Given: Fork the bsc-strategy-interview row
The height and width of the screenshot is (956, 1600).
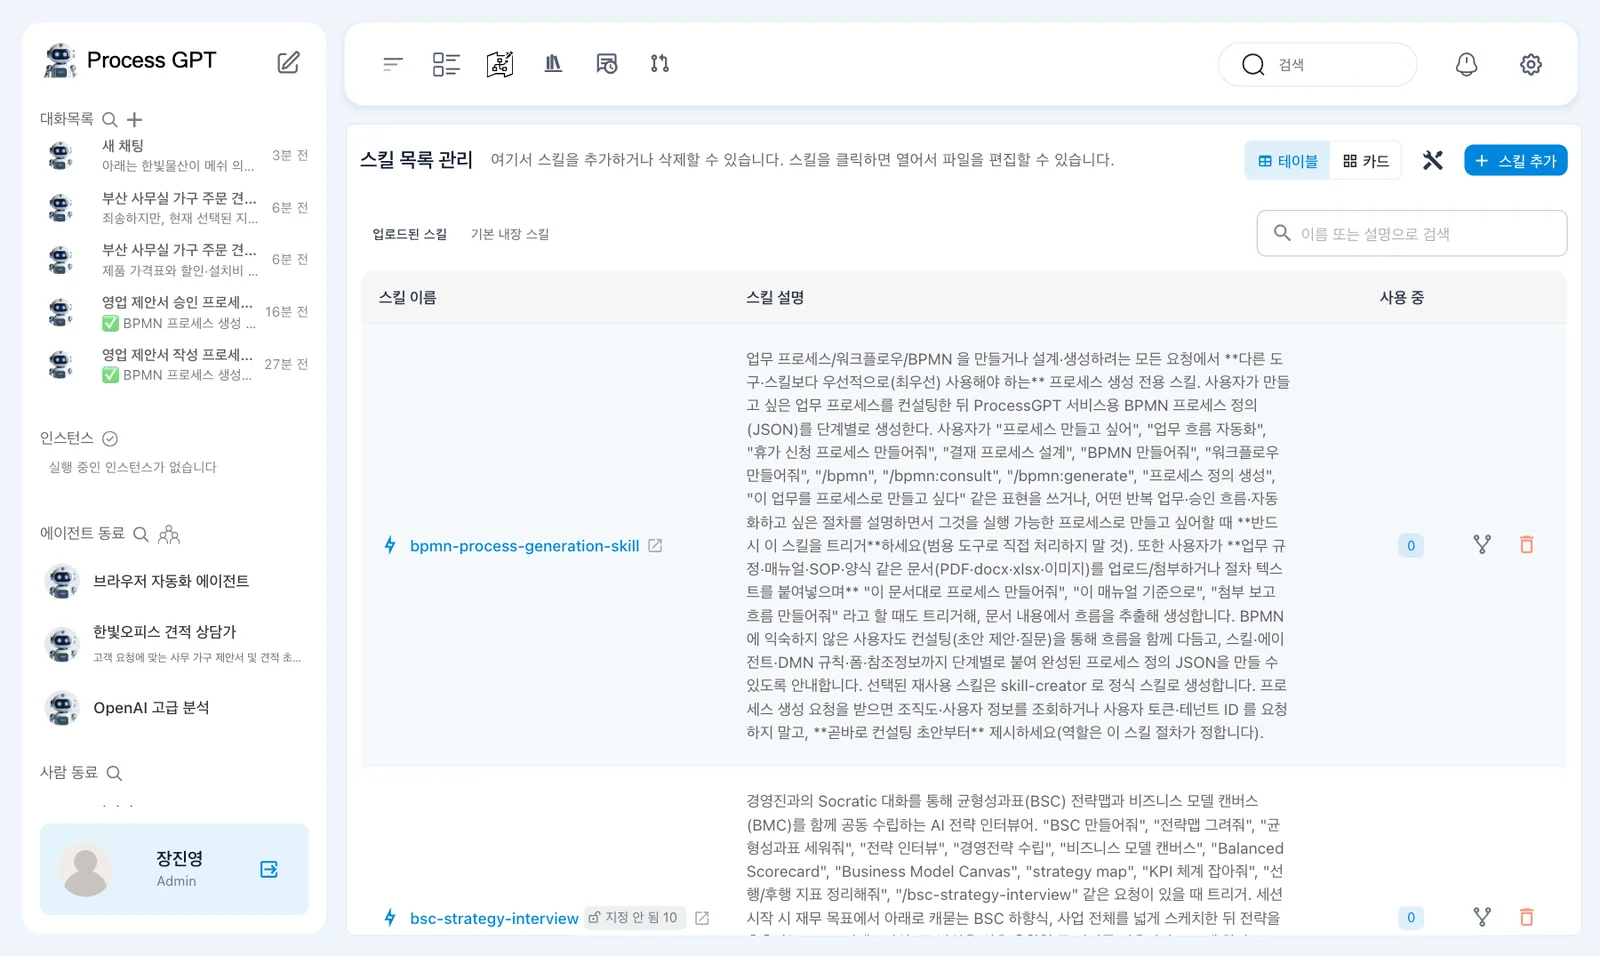Looking at the screenshot, I should (x=1482, y=917).
